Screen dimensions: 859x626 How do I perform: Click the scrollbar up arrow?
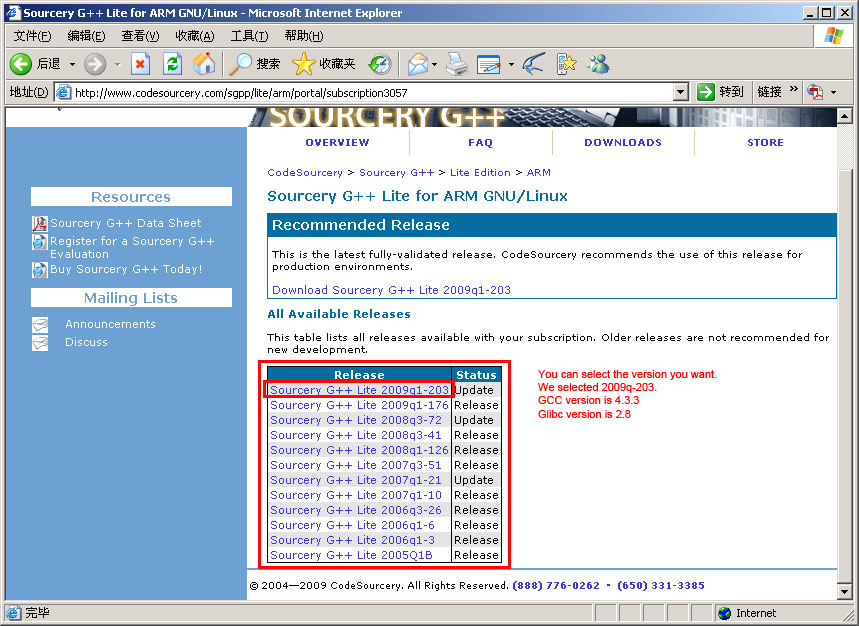(x=844, y=116)
